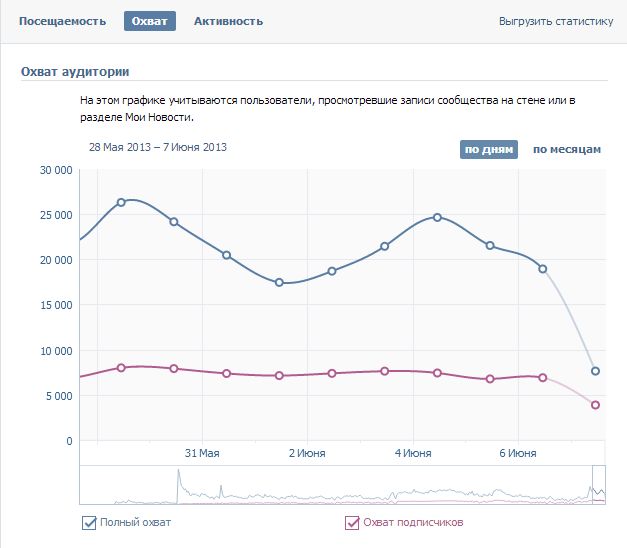627x548 pixels.
Task: Toggle the Охват подписчиков checkbox
Action: coord(352,522)
